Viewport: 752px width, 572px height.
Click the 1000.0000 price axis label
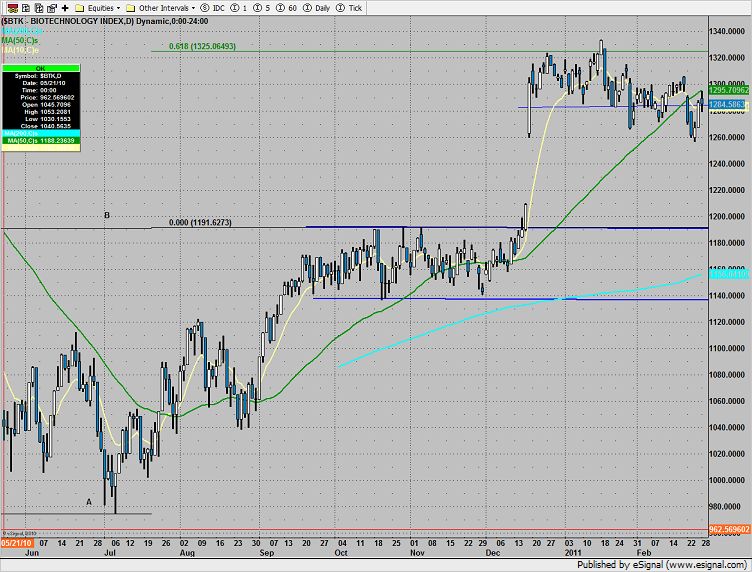point(727,480)
